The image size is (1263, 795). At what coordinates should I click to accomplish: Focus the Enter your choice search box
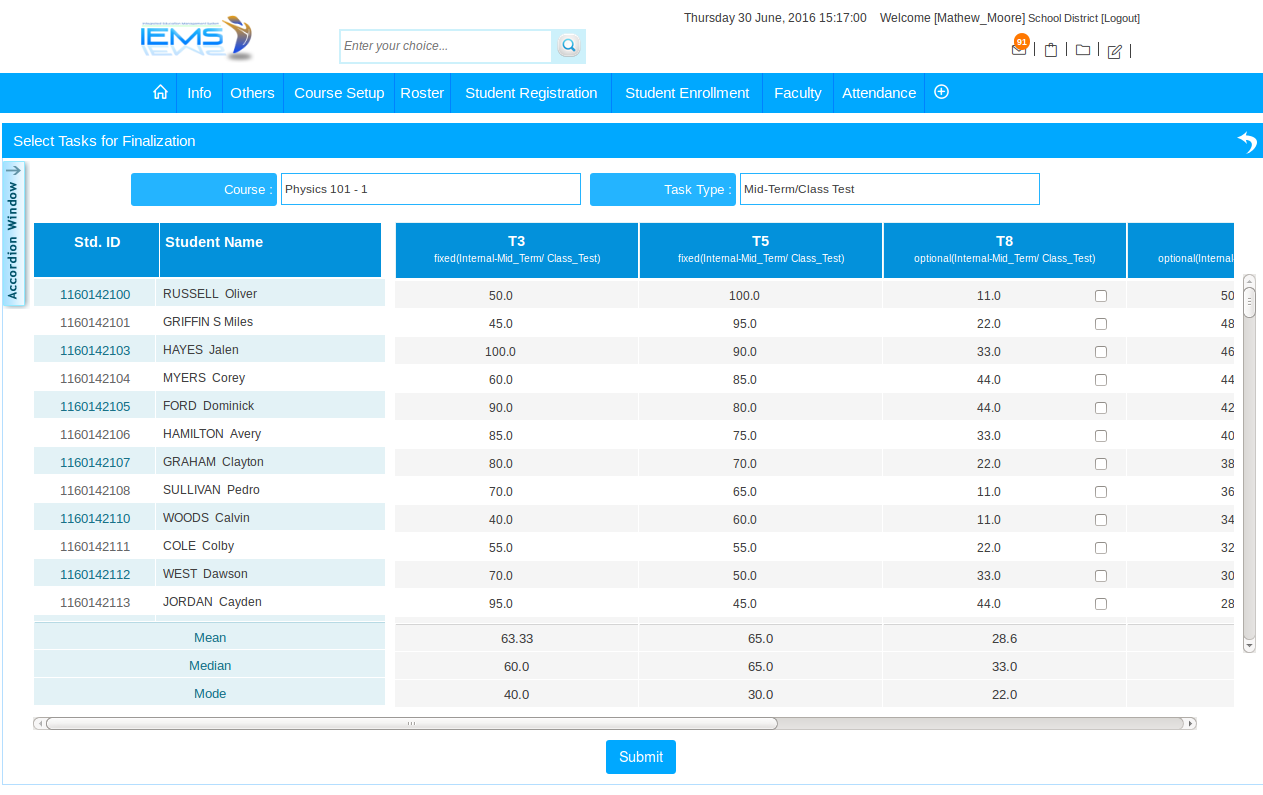click(x=446, y=46)
